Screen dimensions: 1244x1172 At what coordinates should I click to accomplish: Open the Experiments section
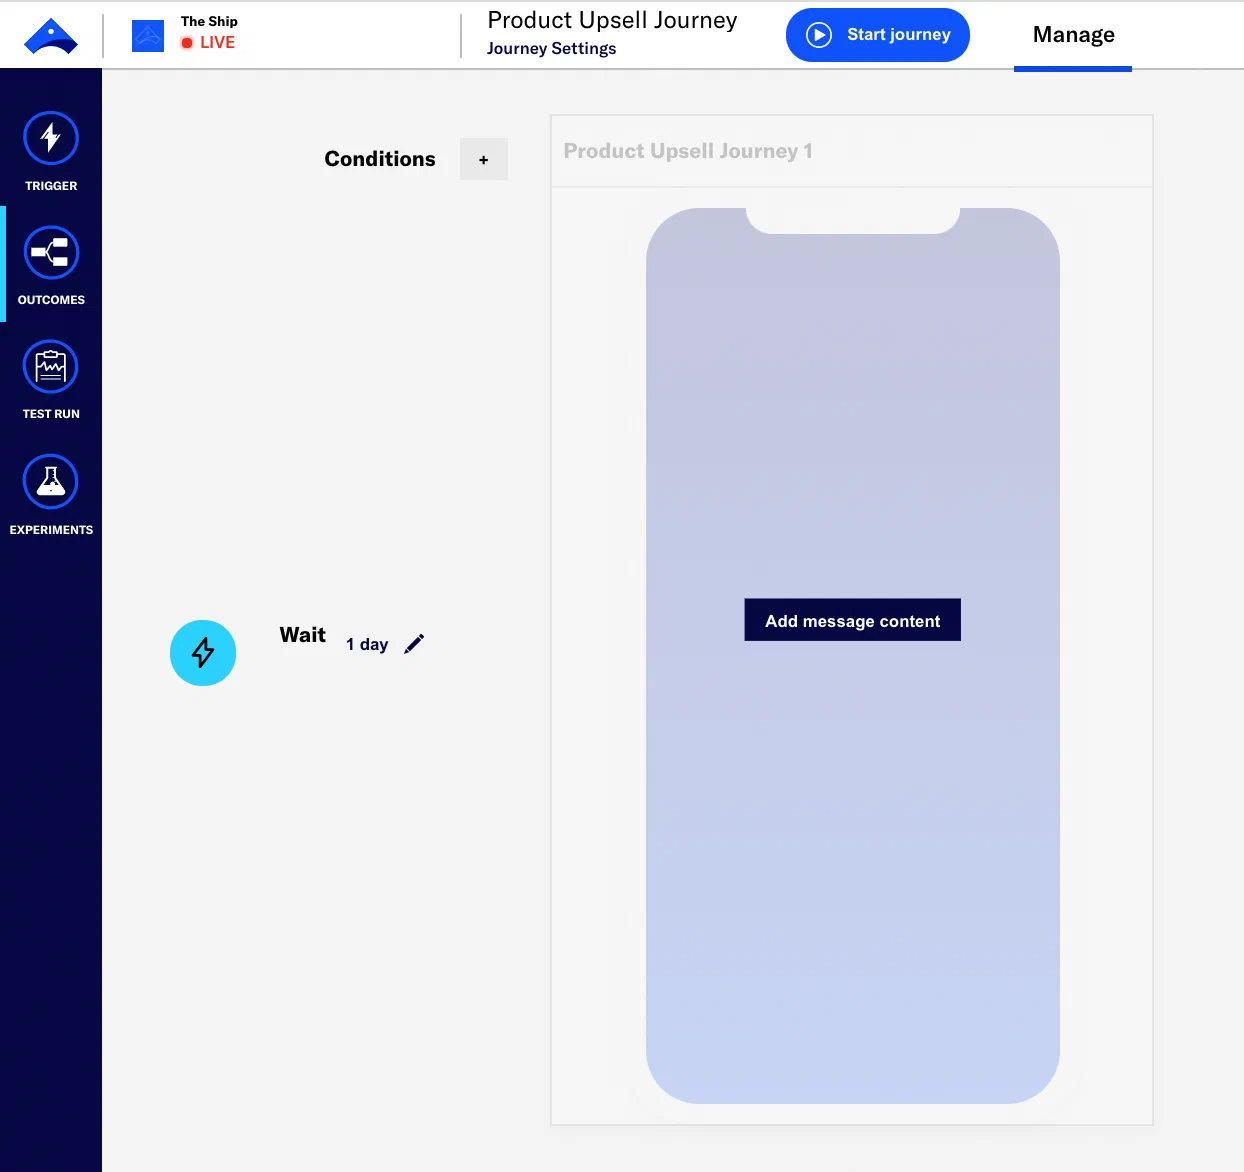point(51,494)
